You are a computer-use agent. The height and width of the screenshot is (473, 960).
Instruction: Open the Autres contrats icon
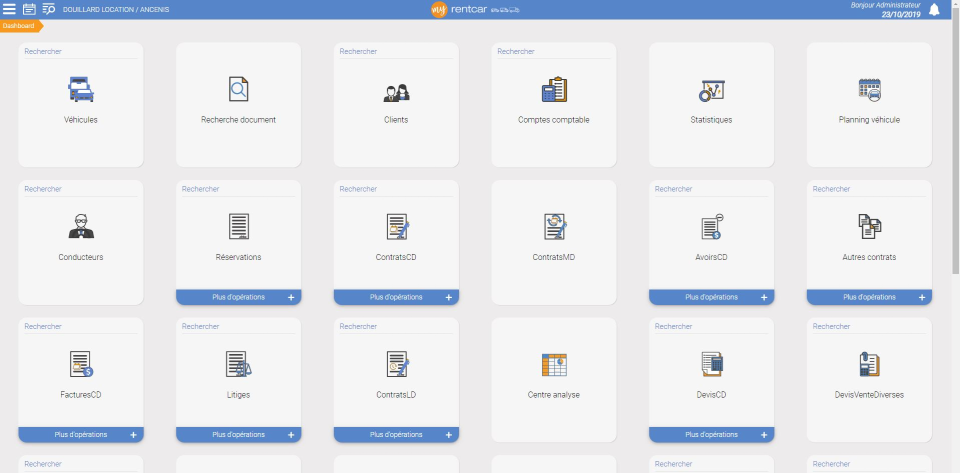pos(869,226)
